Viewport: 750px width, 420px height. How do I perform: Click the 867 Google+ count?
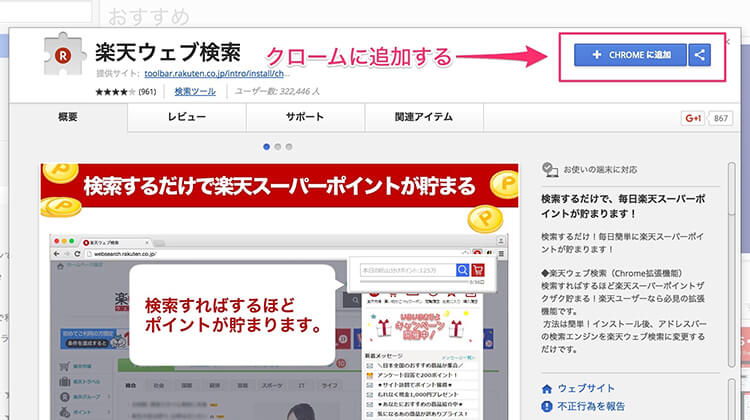(721, 118)
